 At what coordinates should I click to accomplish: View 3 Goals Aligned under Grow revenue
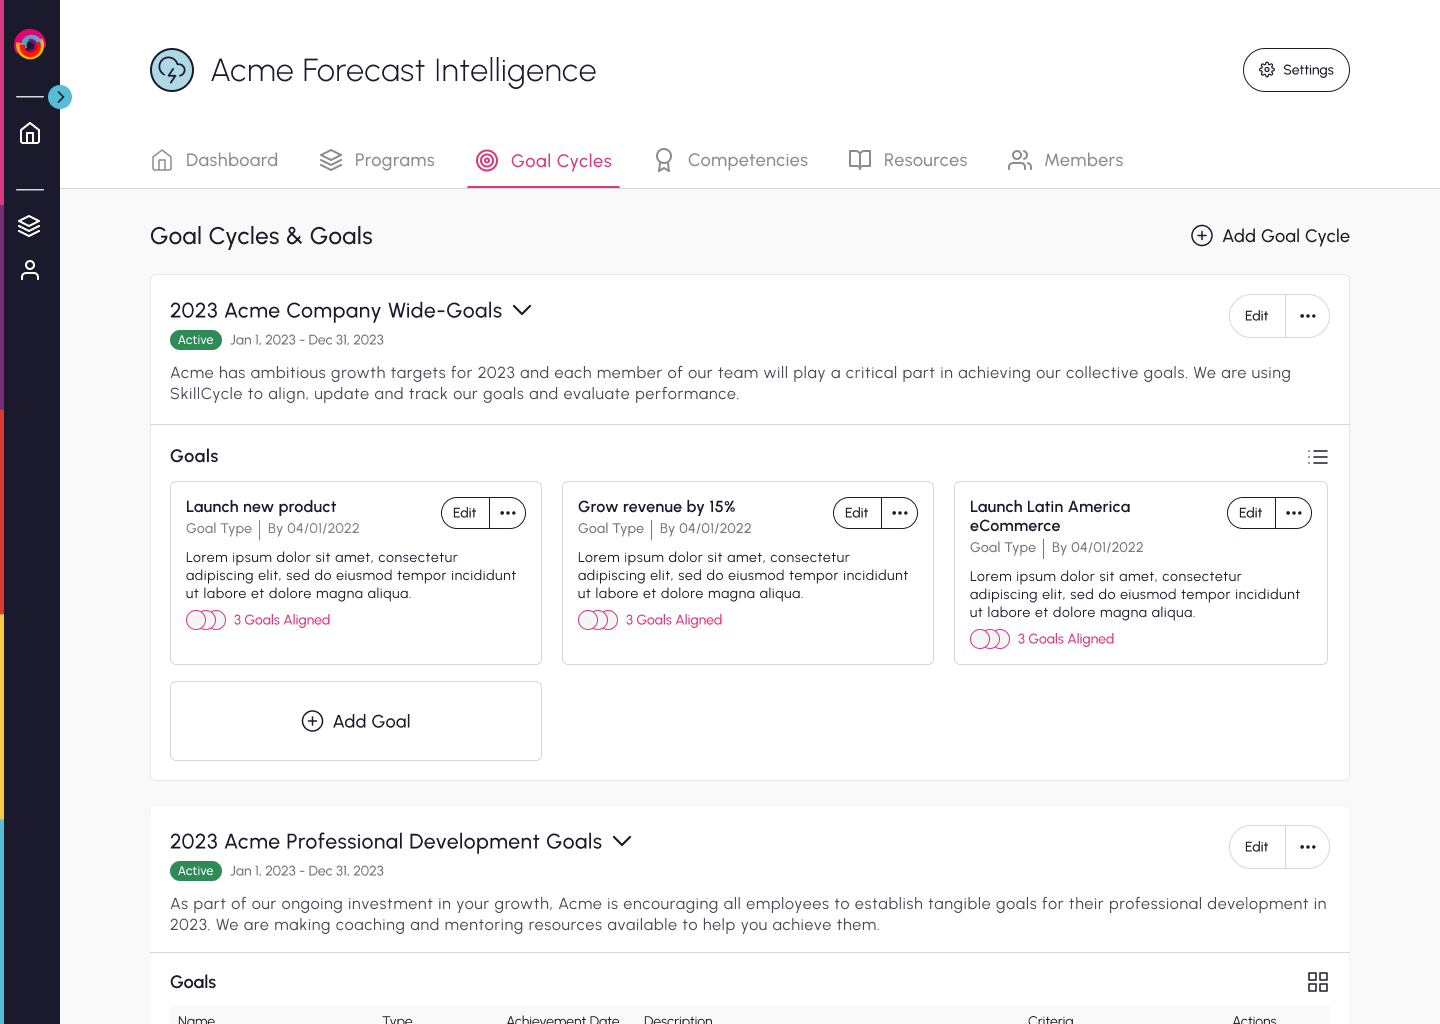pos(650,620)
